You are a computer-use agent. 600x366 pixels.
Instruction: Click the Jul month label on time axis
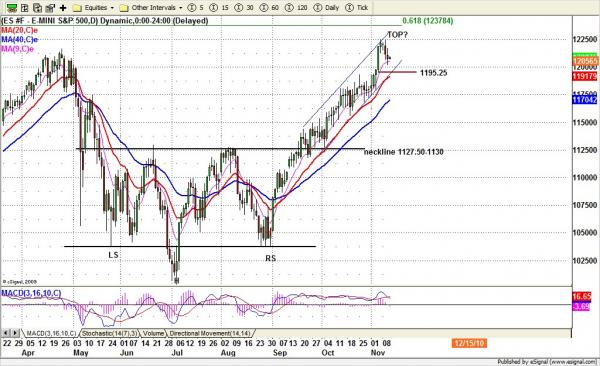(176, 353)
